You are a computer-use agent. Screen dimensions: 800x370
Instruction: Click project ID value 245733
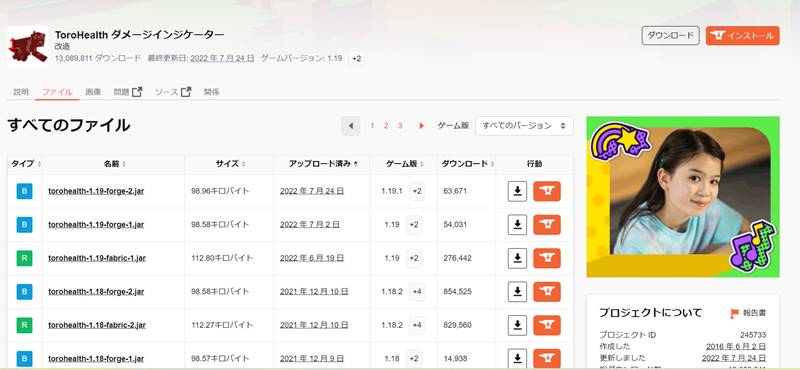click(753, 335)
